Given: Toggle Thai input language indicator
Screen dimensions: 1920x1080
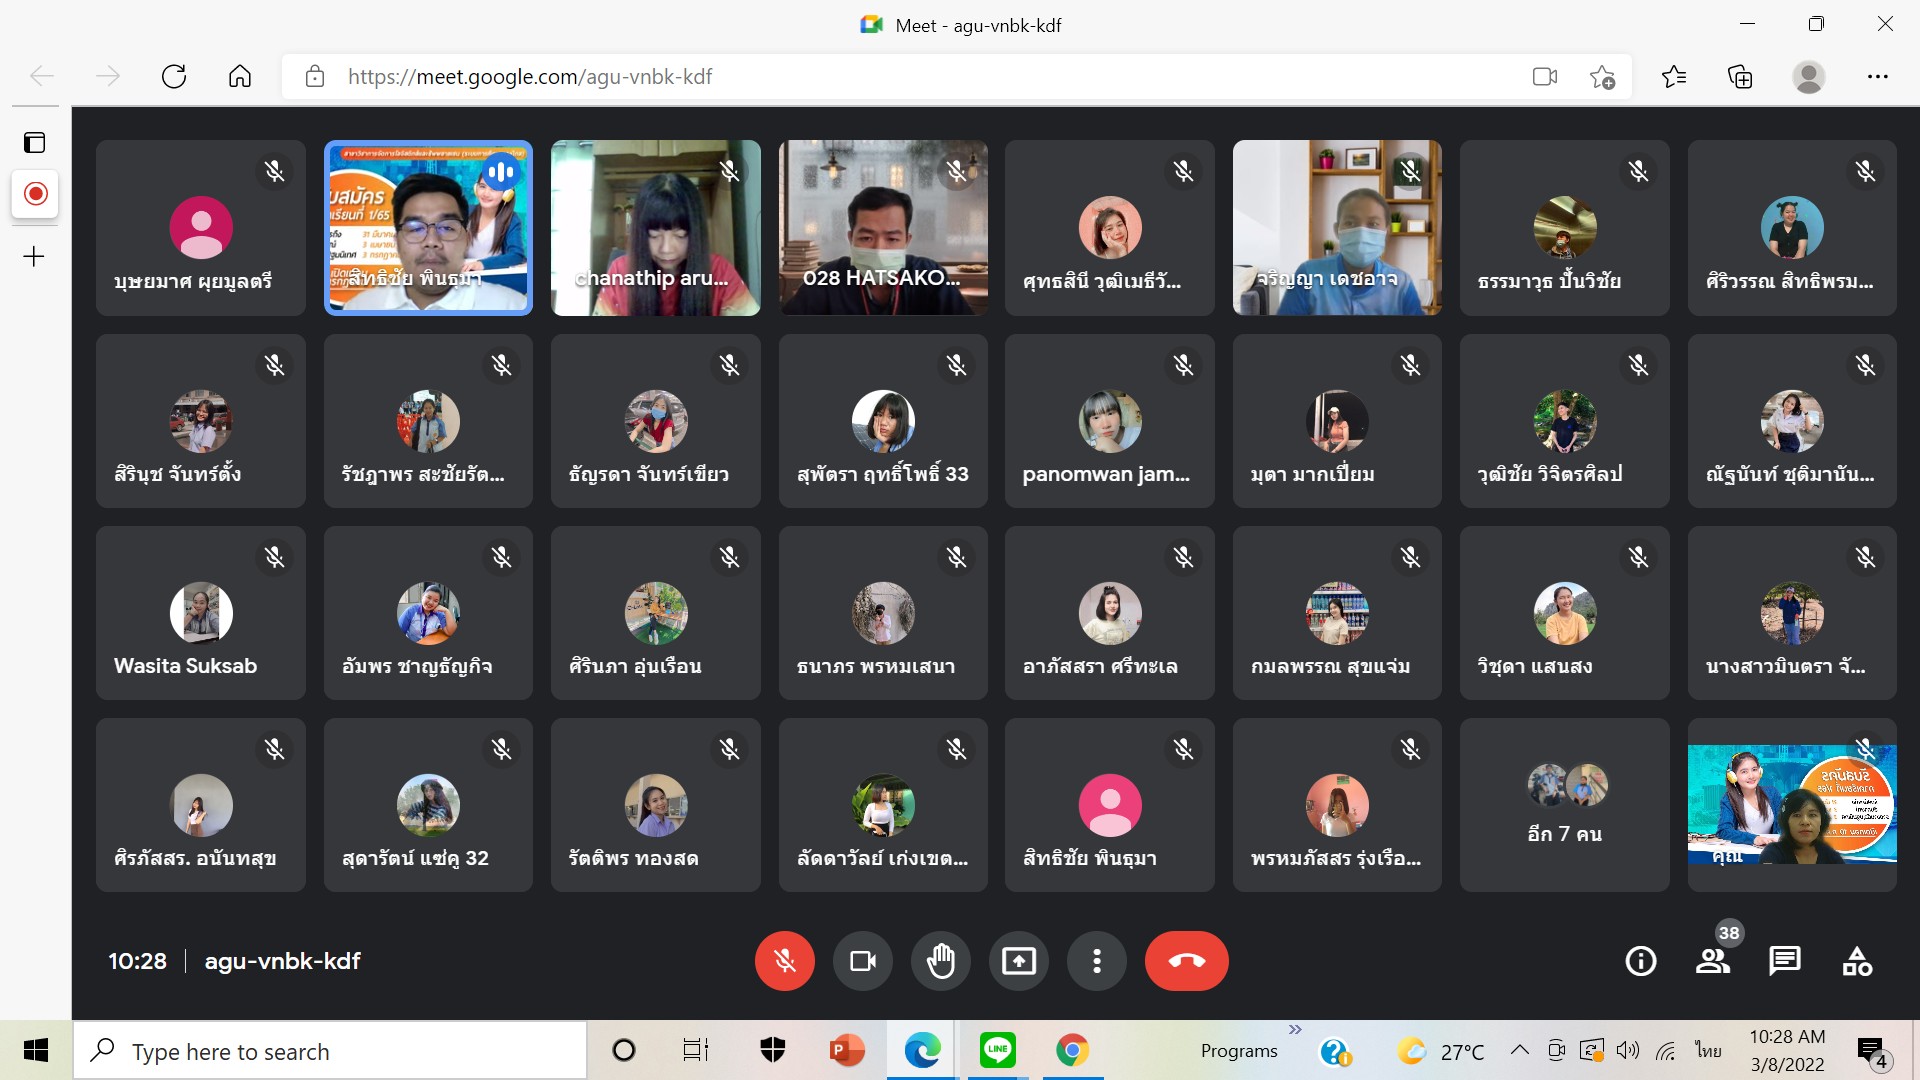Looking at the screenshot, I should (x=1708, y=1050).
